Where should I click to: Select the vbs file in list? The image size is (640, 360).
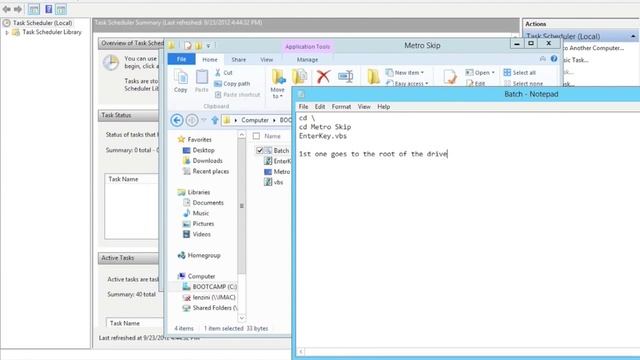274,182
